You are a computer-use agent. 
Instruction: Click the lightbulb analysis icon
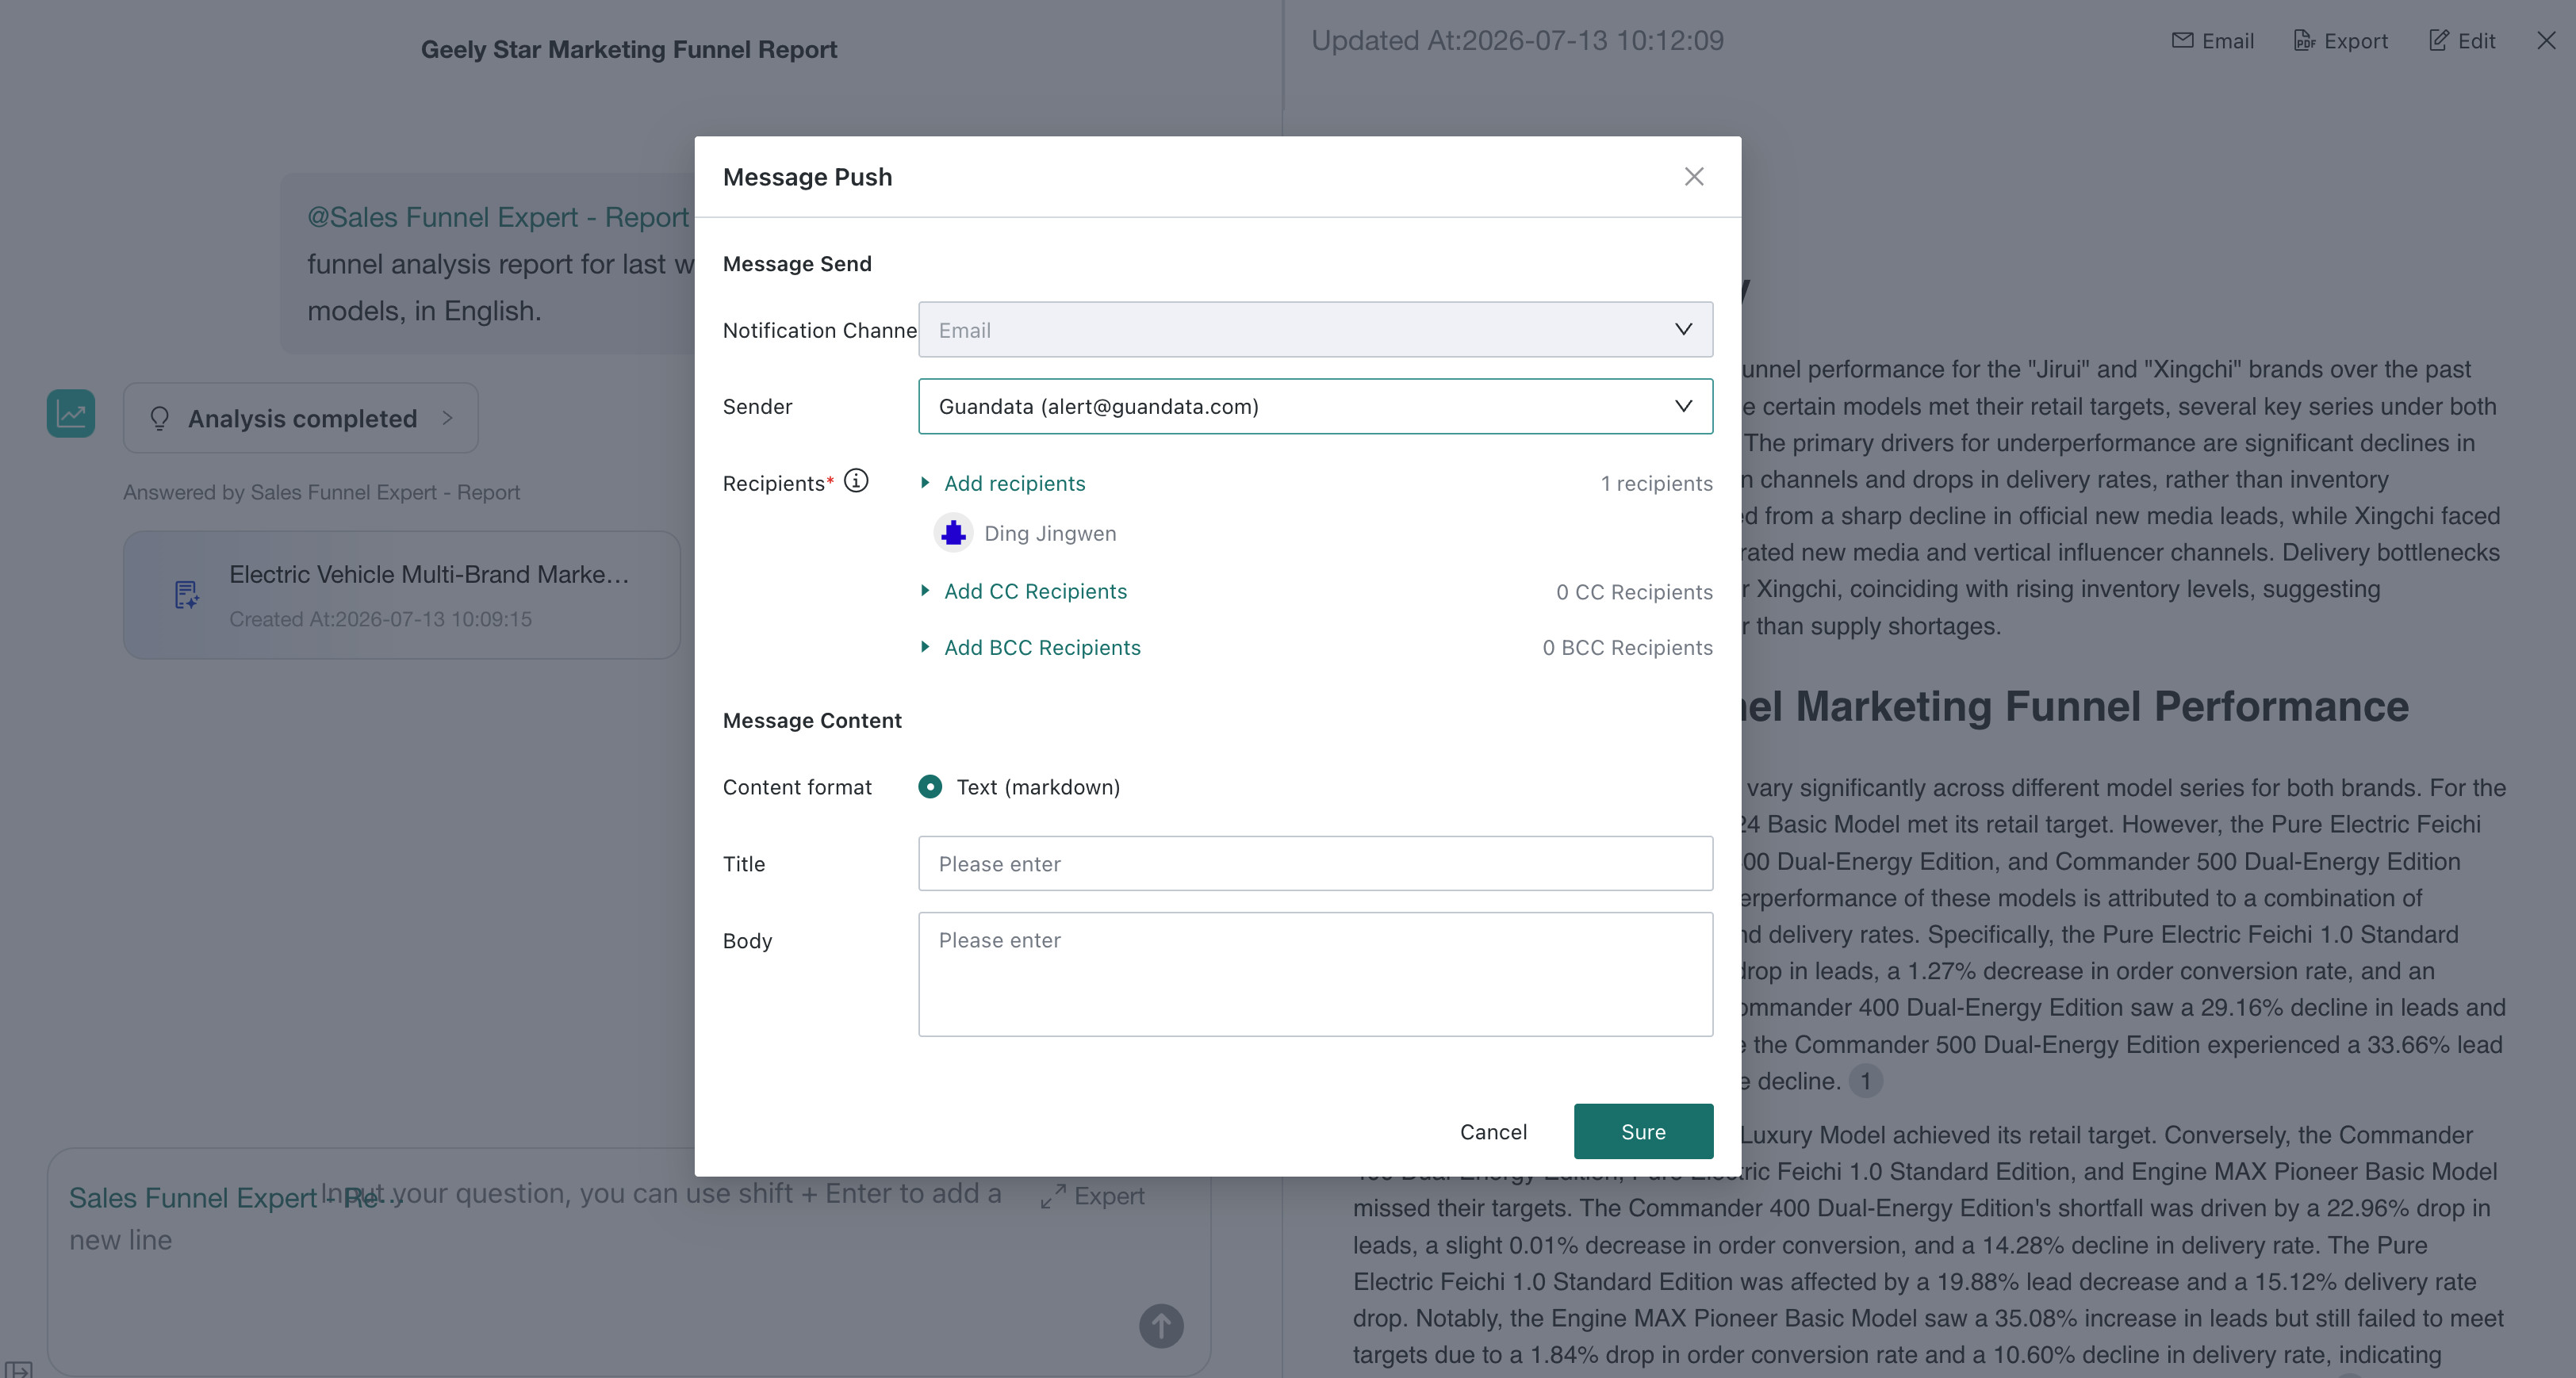click(159, 418)
